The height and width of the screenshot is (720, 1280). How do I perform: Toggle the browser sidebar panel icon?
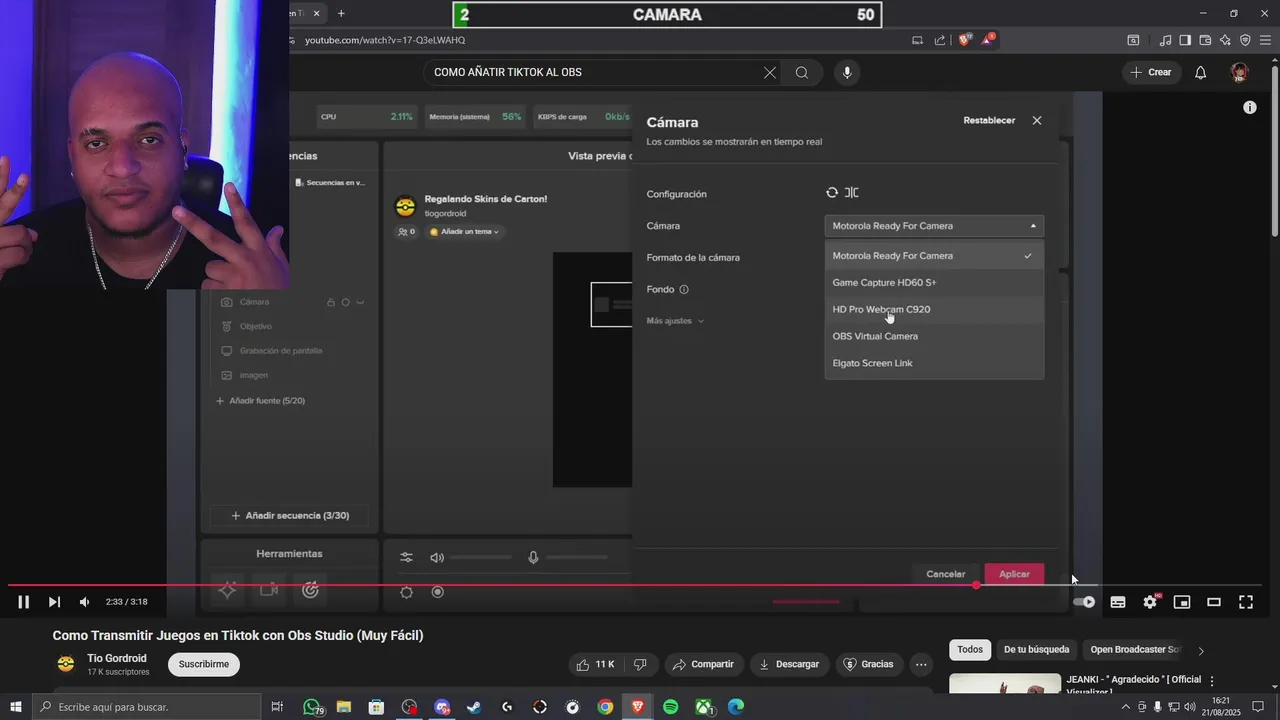click(x=1185, y=40)
